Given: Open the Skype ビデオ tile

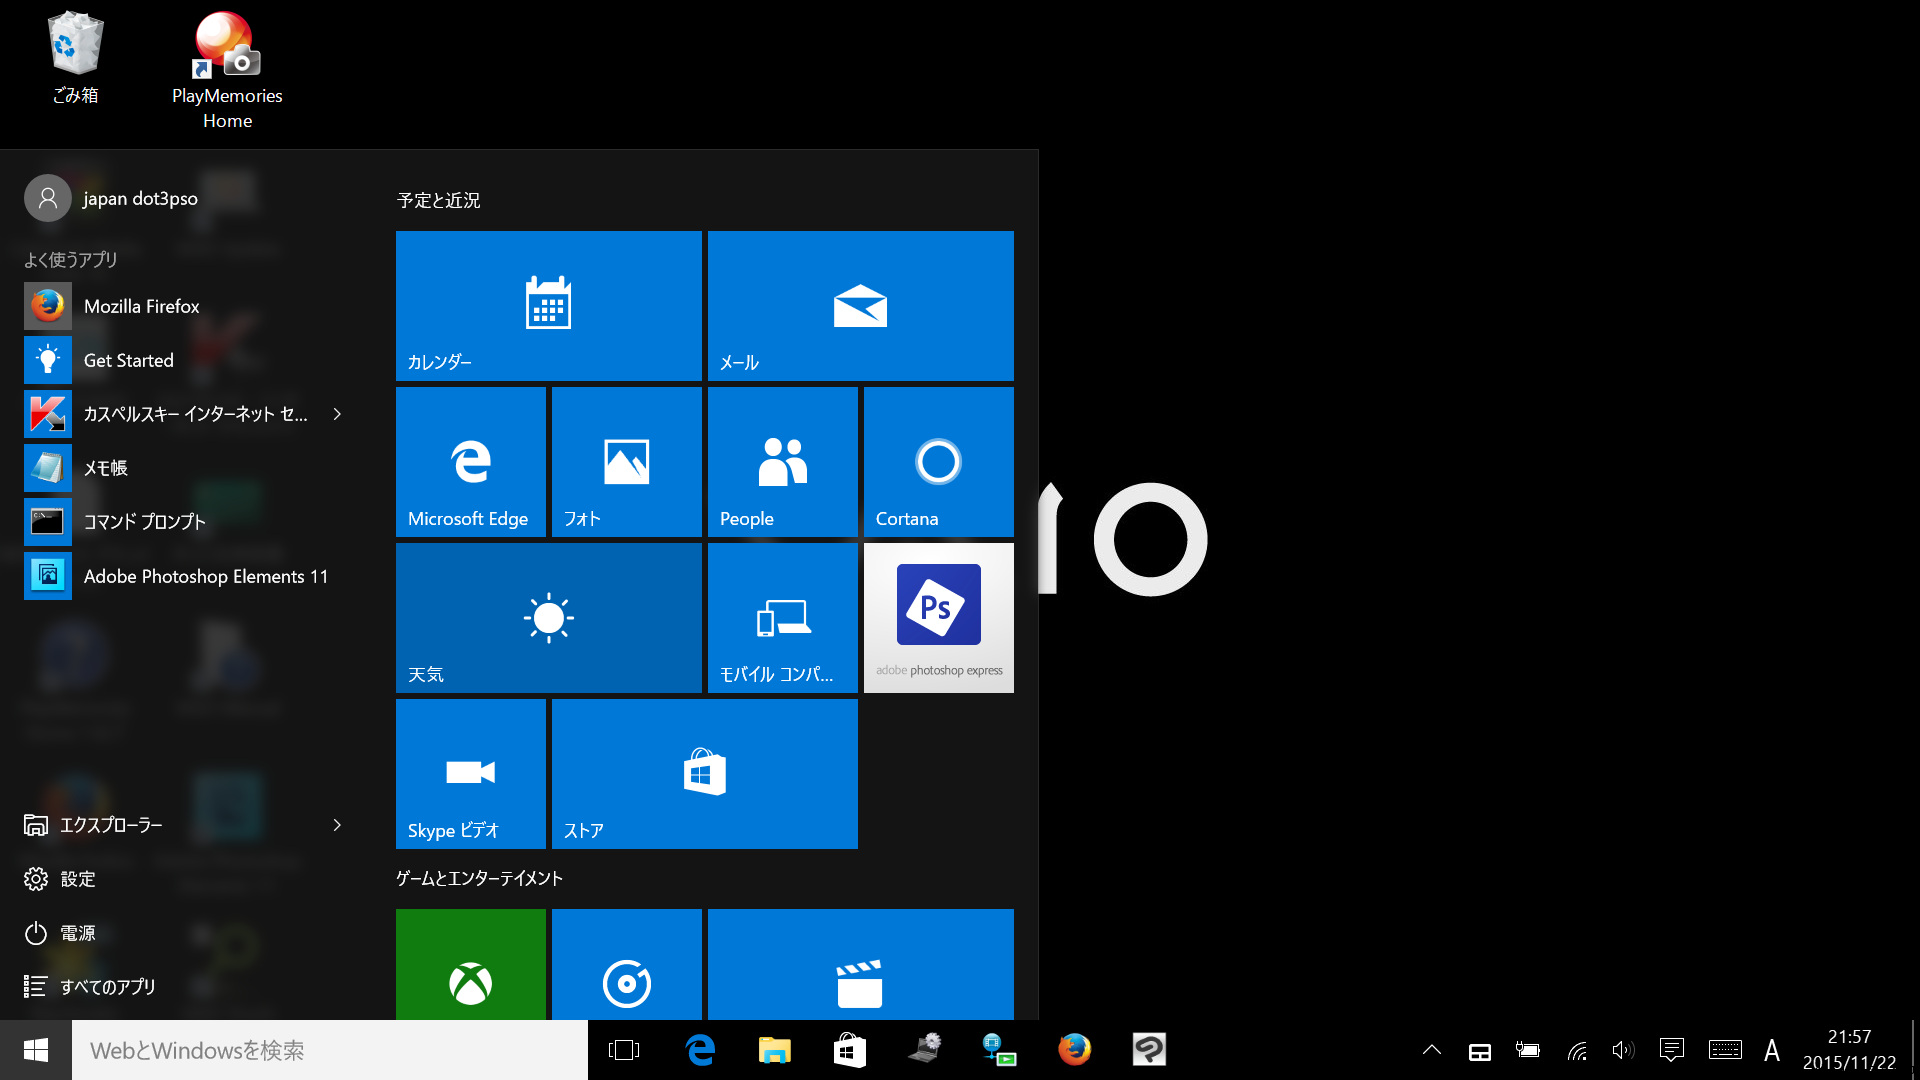Looking at the screenshot, I should coord(470,774).
